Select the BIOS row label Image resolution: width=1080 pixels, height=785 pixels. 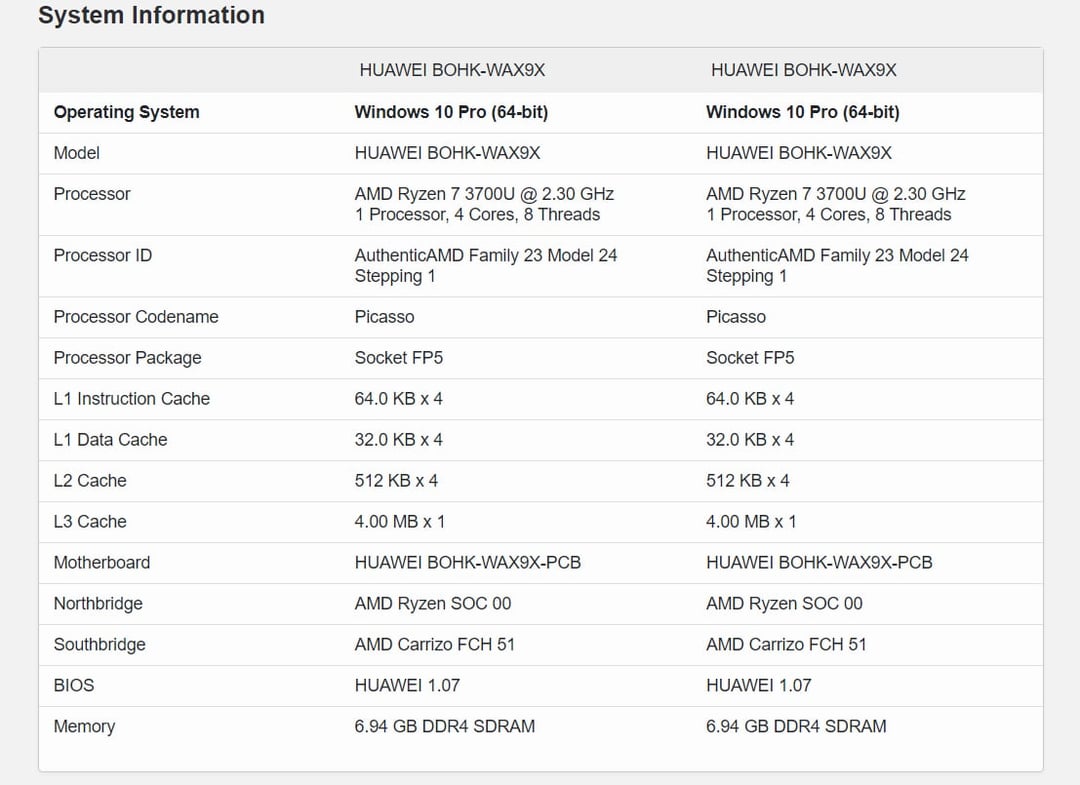tap(74, 686)
